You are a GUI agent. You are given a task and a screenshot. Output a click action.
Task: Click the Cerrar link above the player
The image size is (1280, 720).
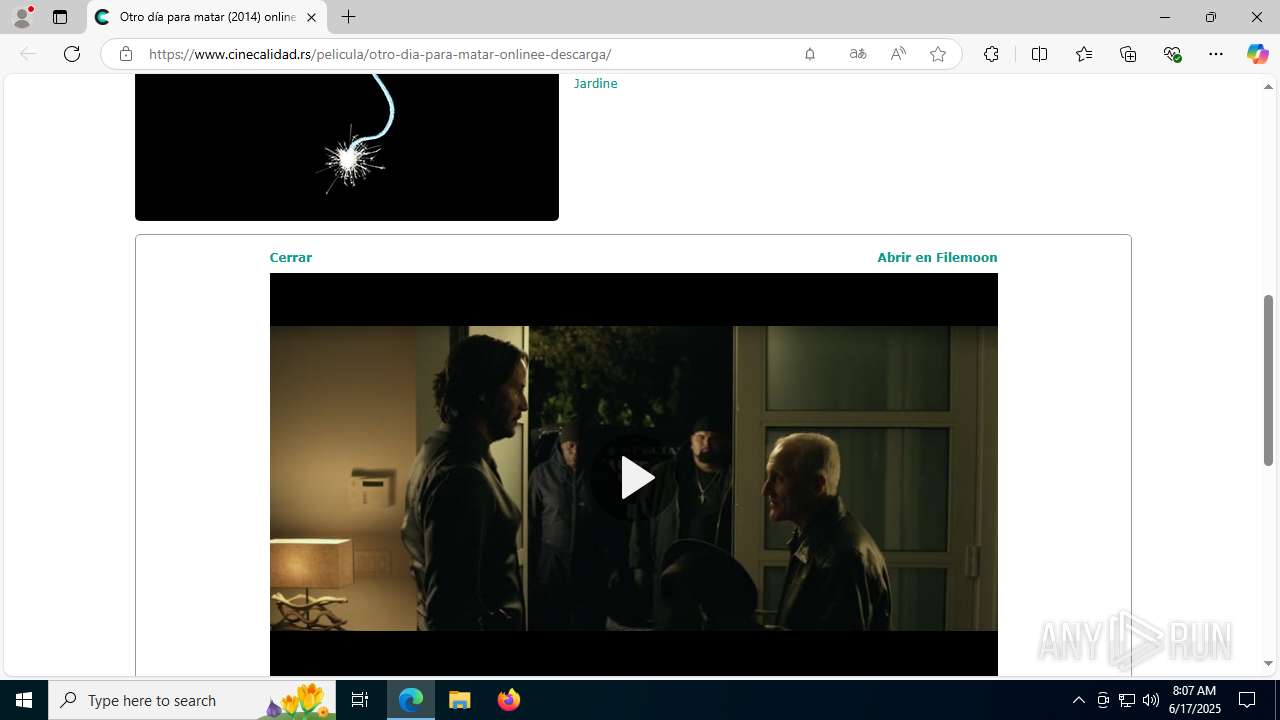290,257
